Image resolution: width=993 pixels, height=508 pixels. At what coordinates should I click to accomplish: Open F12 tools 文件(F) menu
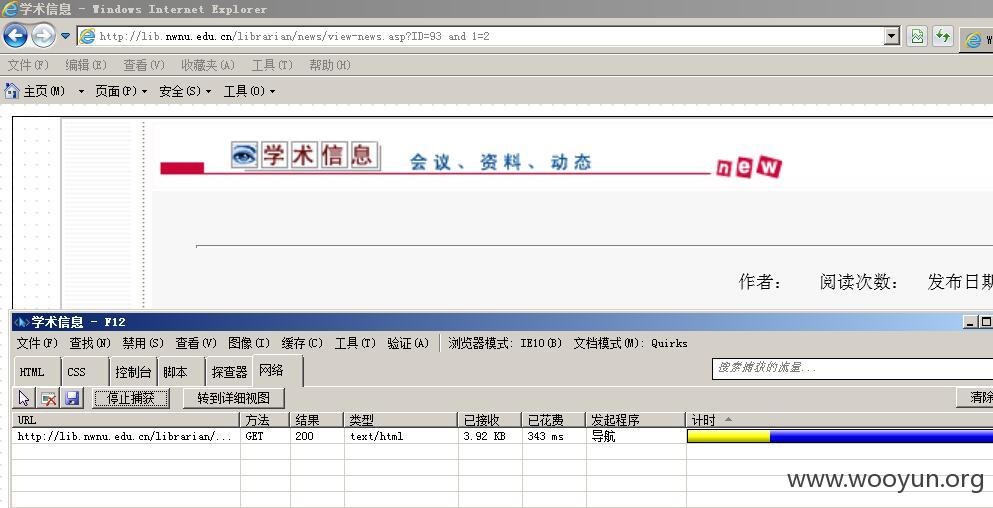pyautogui.click(x=37, y=343)
